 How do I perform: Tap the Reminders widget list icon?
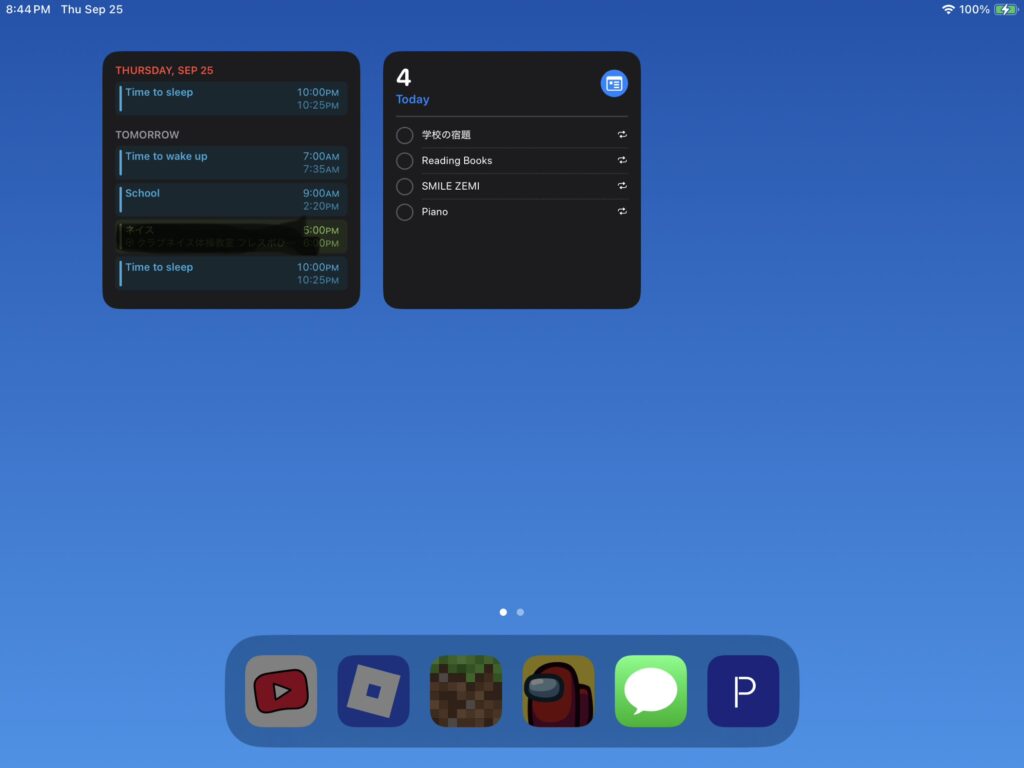pyautogui.click(x=614, y=84)
